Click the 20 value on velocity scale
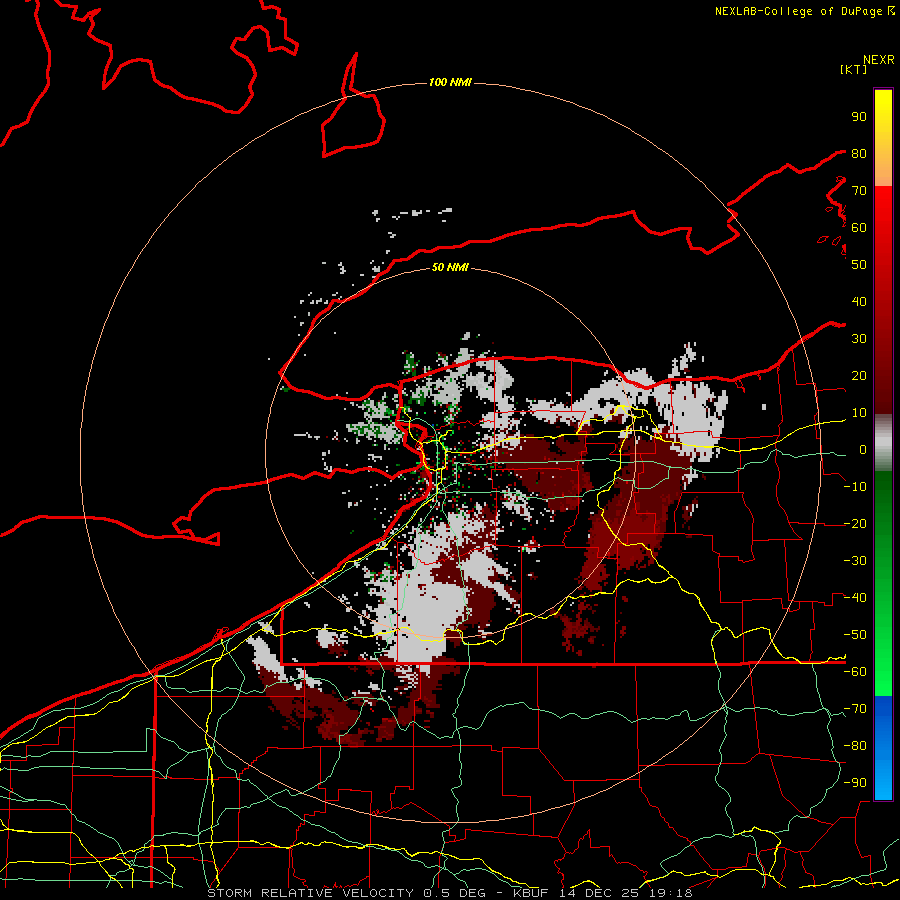The image size is (900, 900). point(859,375)
